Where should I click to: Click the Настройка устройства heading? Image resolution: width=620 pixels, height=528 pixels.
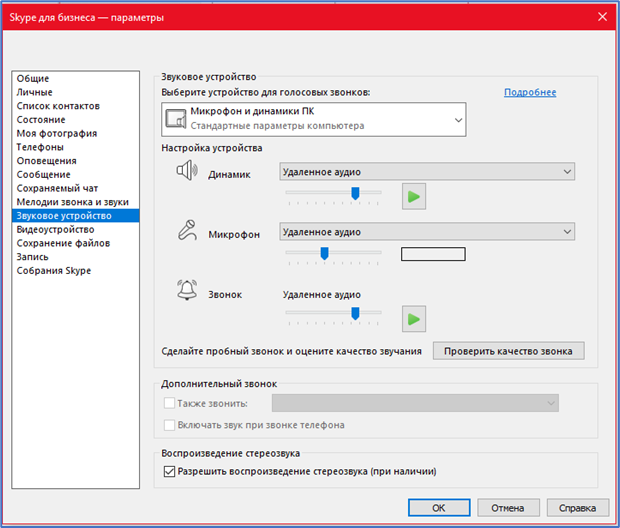click(x=212, y=148)
